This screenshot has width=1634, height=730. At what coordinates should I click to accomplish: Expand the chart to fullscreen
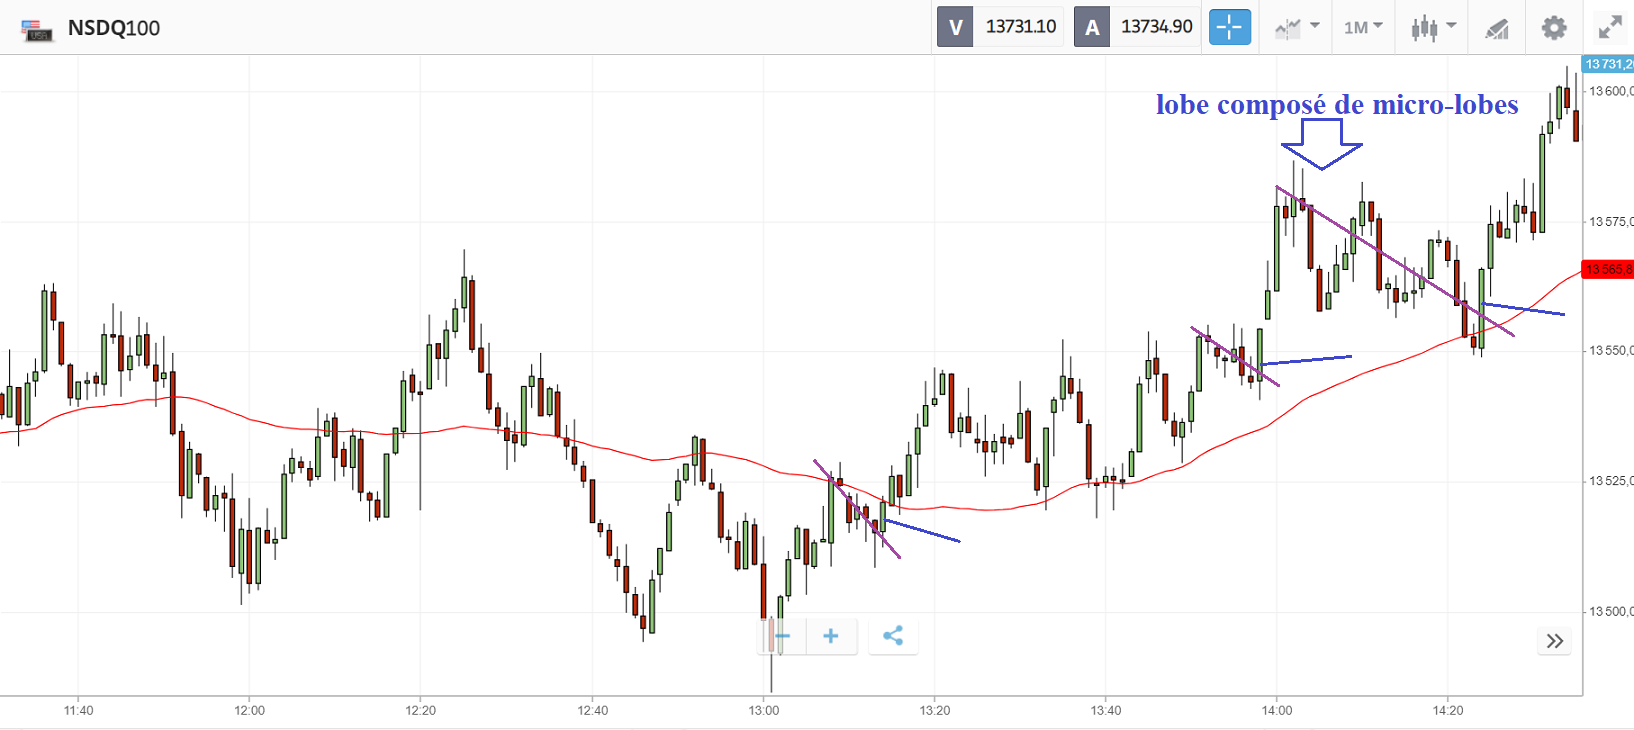tap(1610, 28)
